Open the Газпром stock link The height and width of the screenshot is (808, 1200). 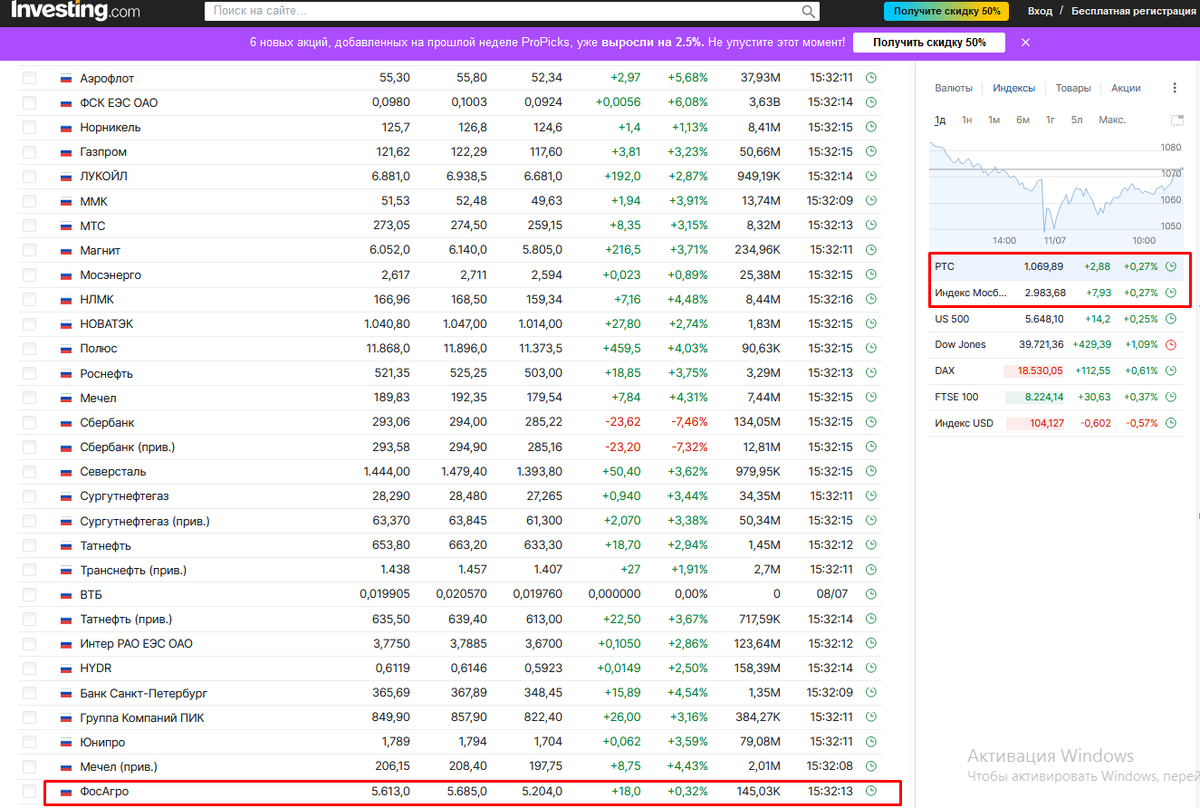pyautogui.click(x=103, y=152)
